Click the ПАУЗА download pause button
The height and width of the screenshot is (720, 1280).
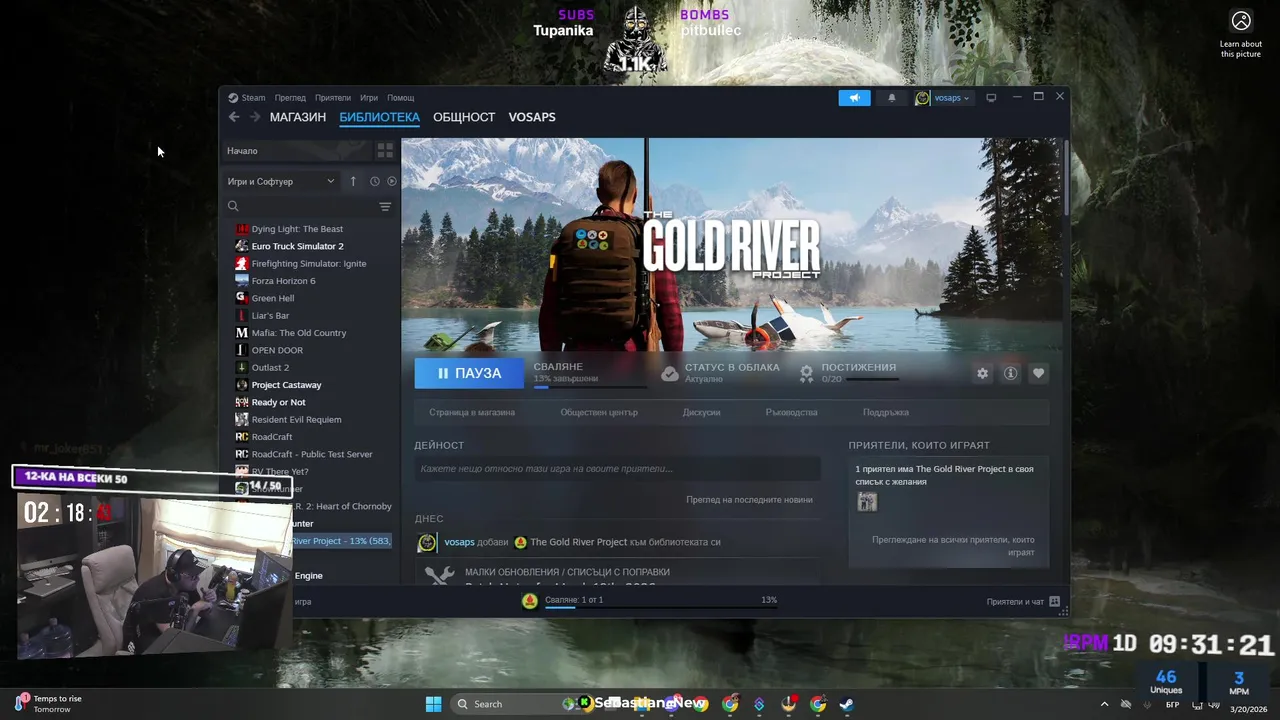pyautogui.click(x=469, y=373)
